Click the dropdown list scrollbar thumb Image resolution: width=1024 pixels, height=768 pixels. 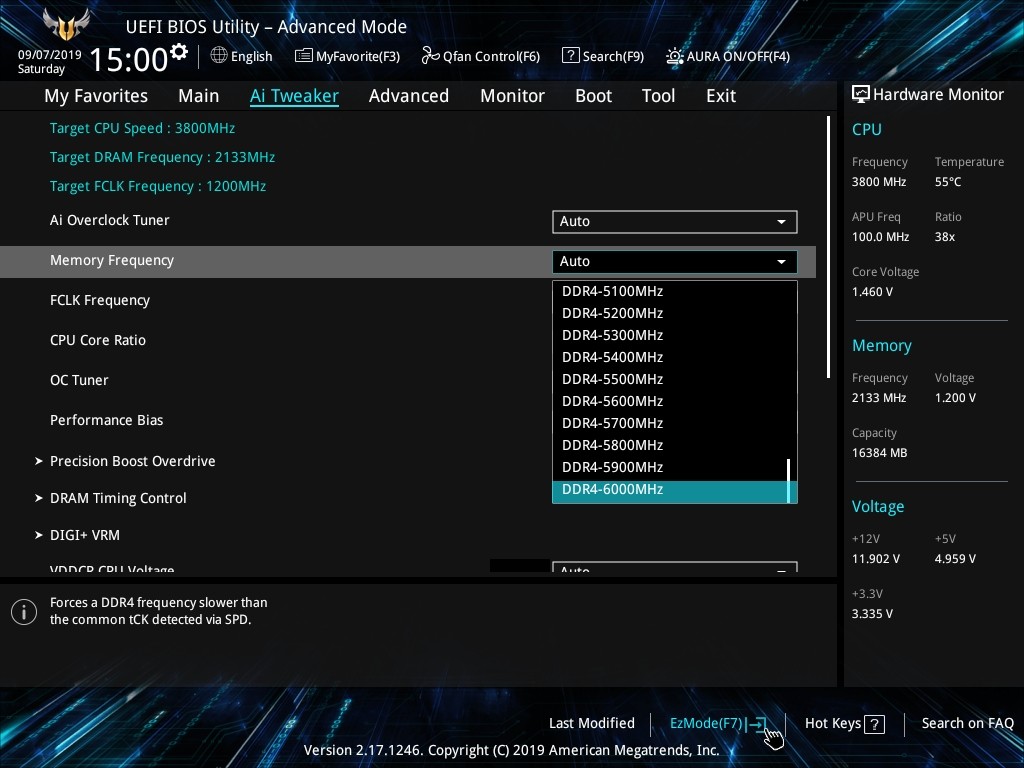click(789, 481)
